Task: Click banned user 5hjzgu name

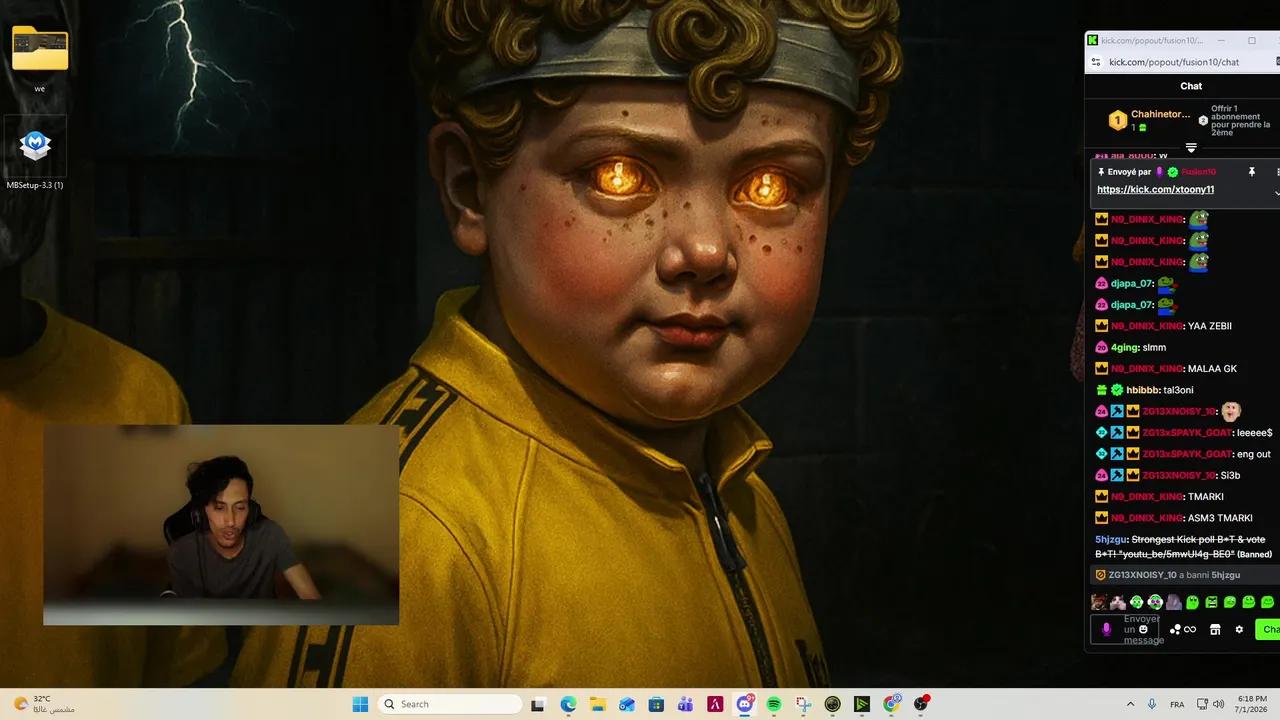Action: 1110,540
